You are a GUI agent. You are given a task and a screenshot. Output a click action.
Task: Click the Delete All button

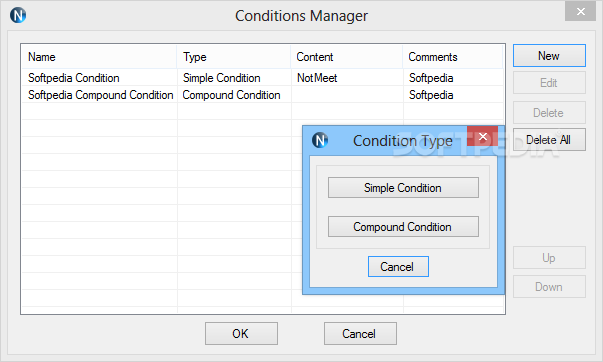point(549,140)
